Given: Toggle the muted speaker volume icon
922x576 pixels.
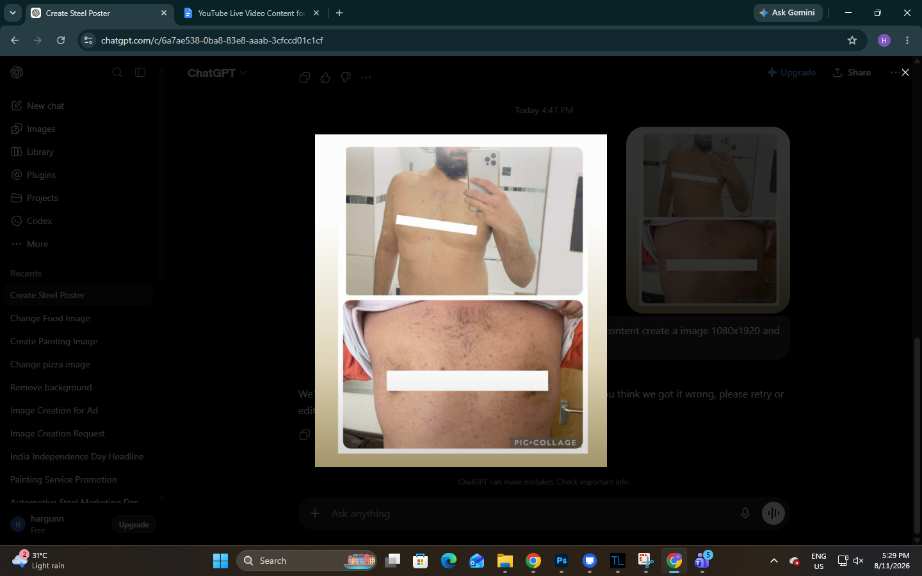Looking at the screenshot, I should click(858, 561).
